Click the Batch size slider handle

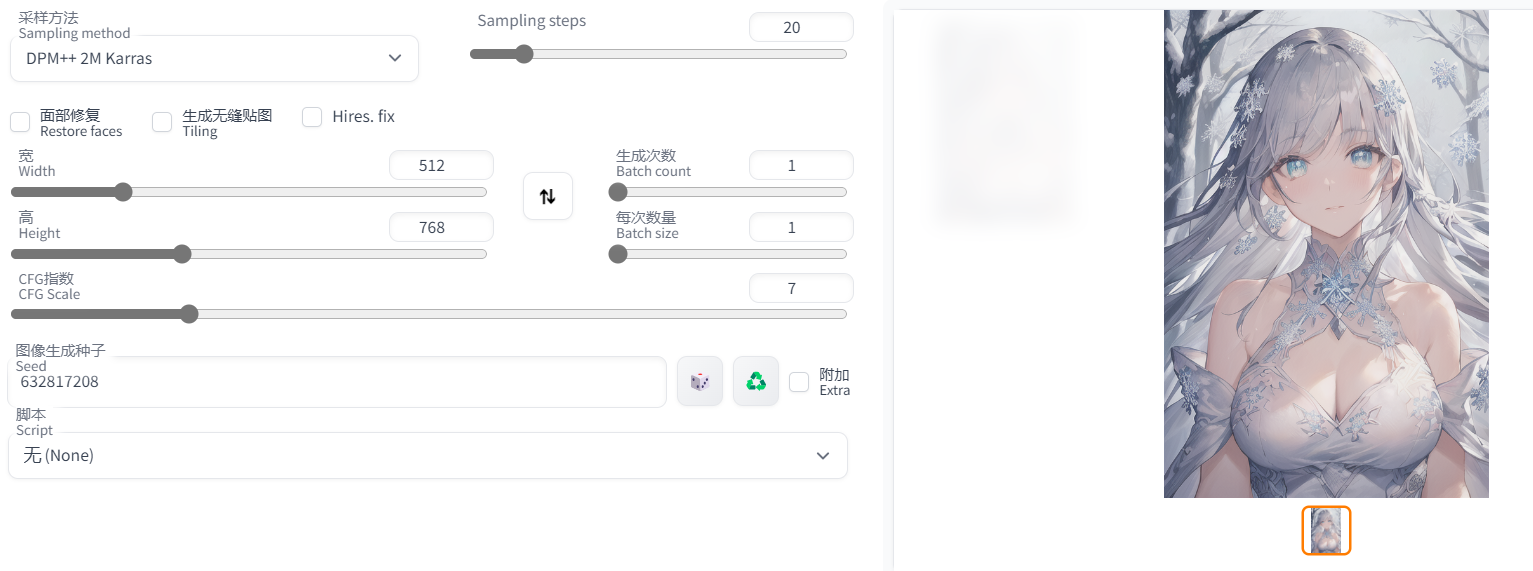pos(618,254)
